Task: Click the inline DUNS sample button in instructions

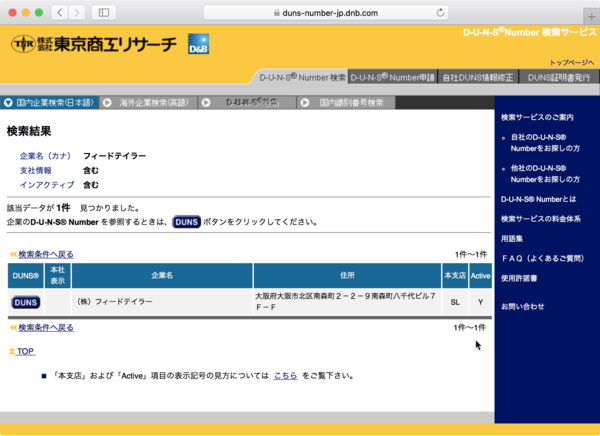Action: tap(186, 222)
